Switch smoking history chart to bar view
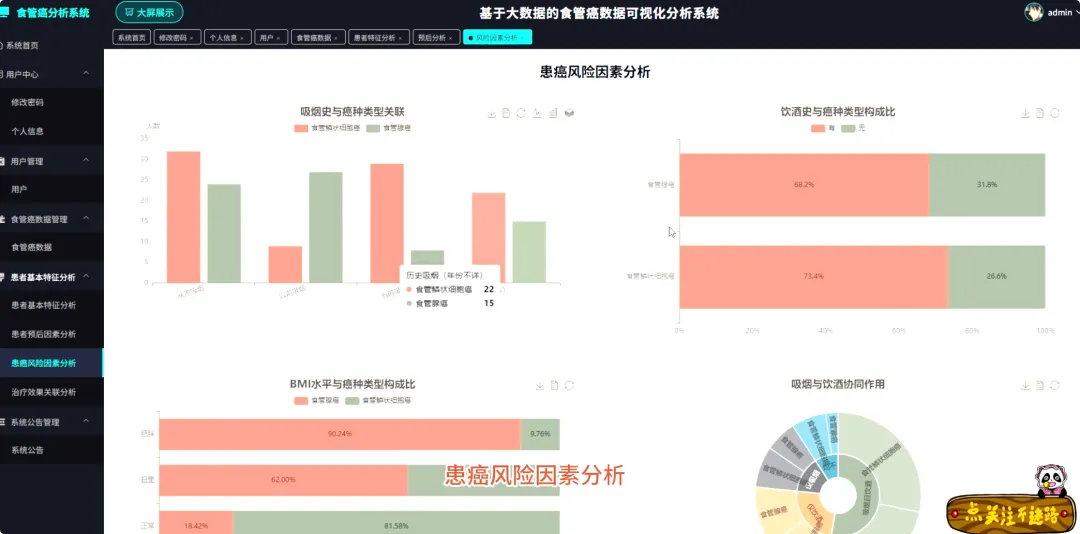Image resolution: width=1080 pixels, height=534 pixels. (x=553, y=113)
